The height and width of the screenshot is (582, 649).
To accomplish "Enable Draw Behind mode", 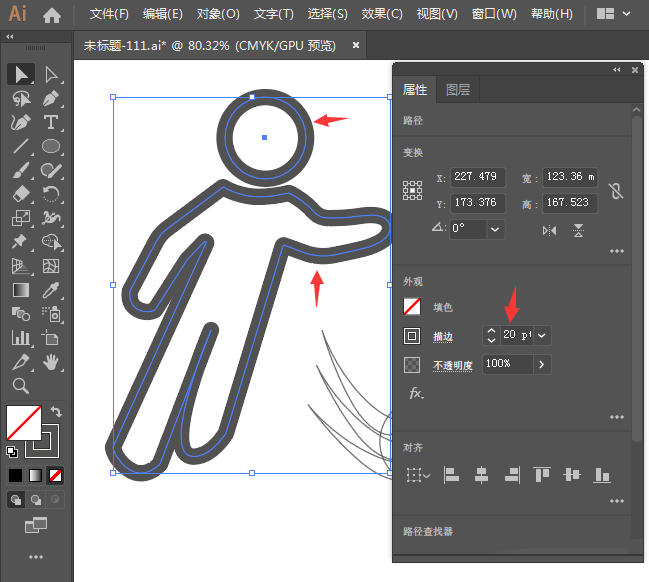I will pyautogui.click(x=36, y=500).
